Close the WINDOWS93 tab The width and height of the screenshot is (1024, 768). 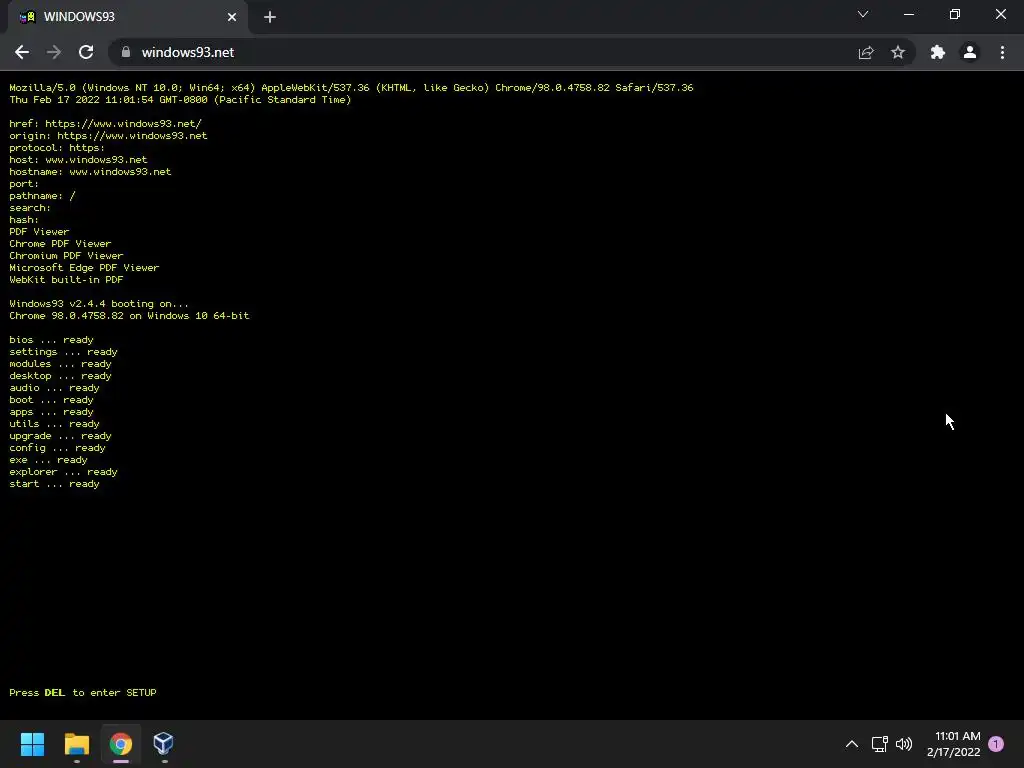coord(232,17)
